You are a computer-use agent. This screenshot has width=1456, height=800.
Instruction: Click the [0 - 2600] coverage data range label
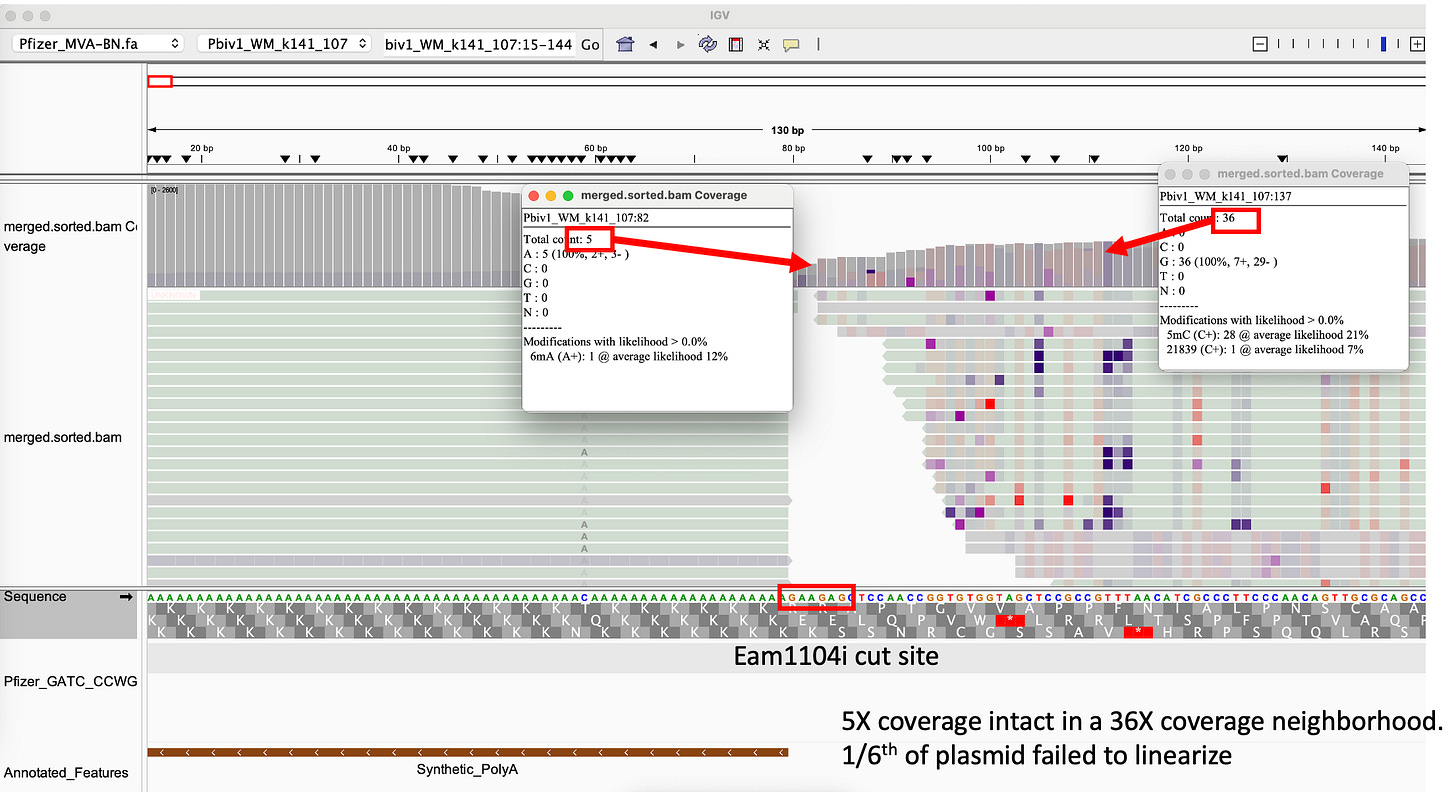click(164, 189)
